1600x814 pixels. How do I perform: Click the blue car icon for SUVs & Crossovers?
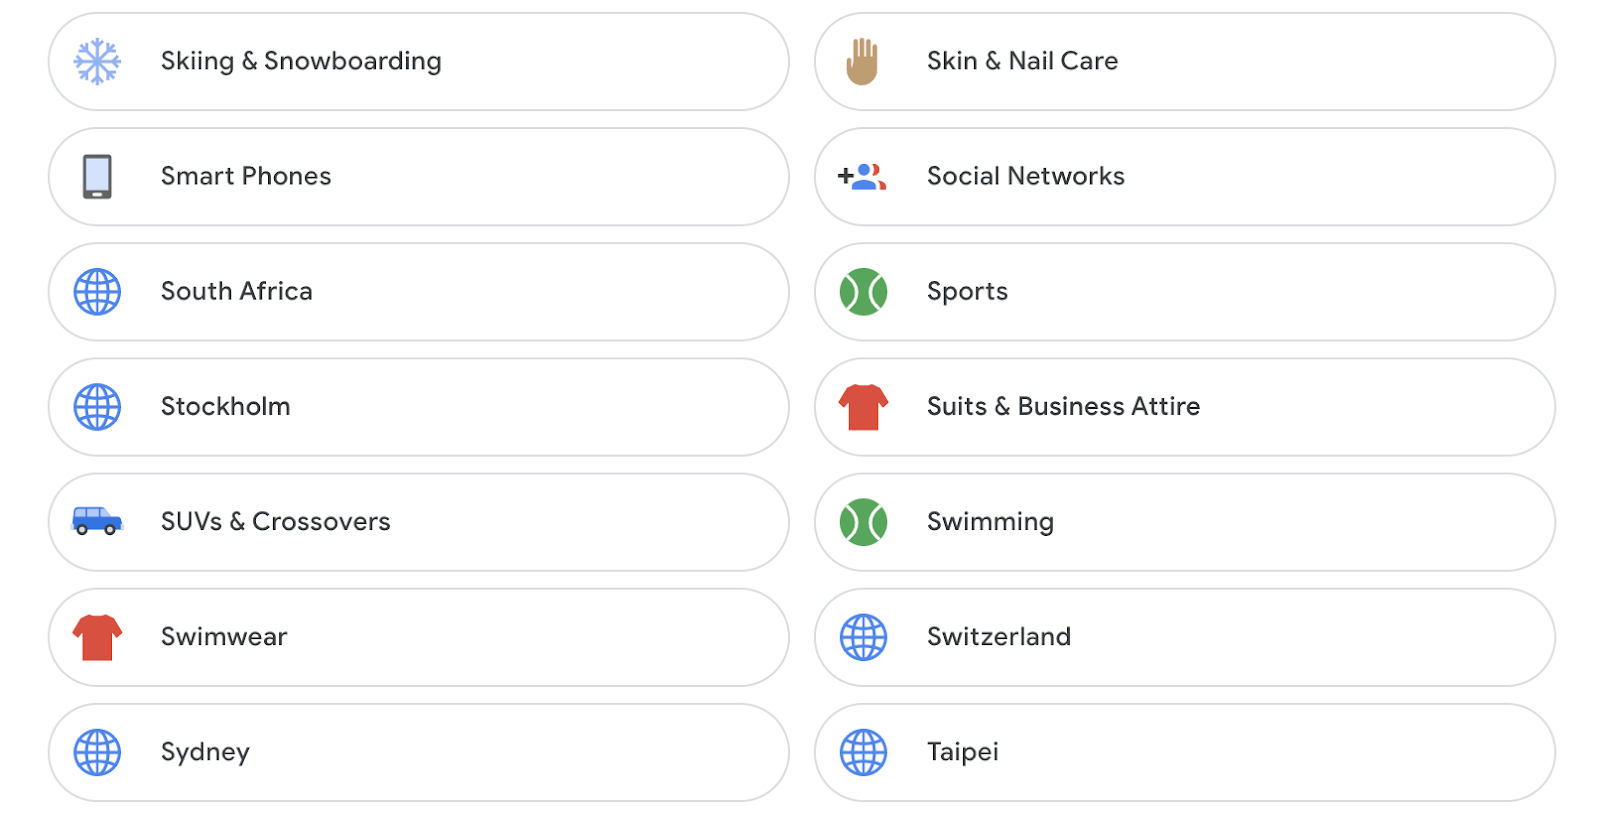point(97,521)
